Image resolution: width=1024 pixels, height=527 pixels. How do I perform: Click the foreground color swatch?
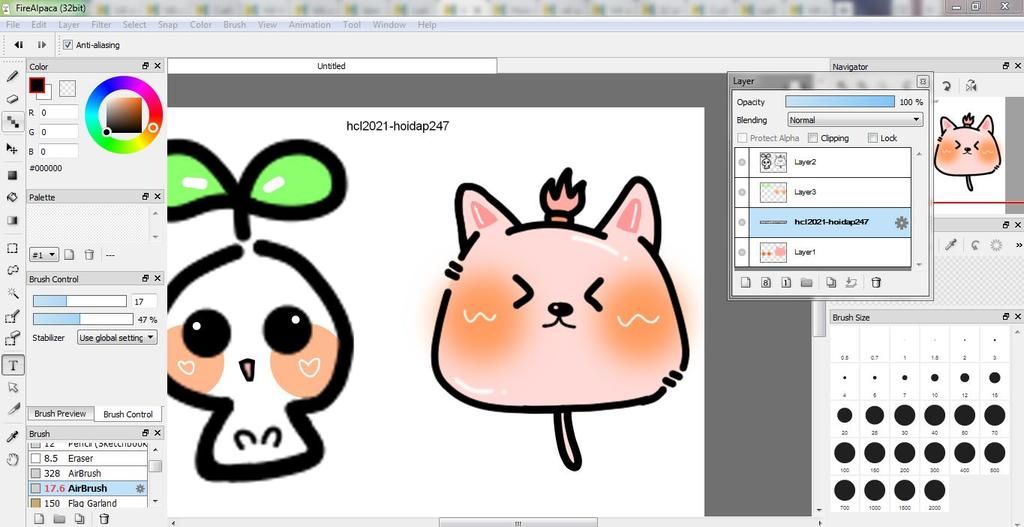(37, 85)
